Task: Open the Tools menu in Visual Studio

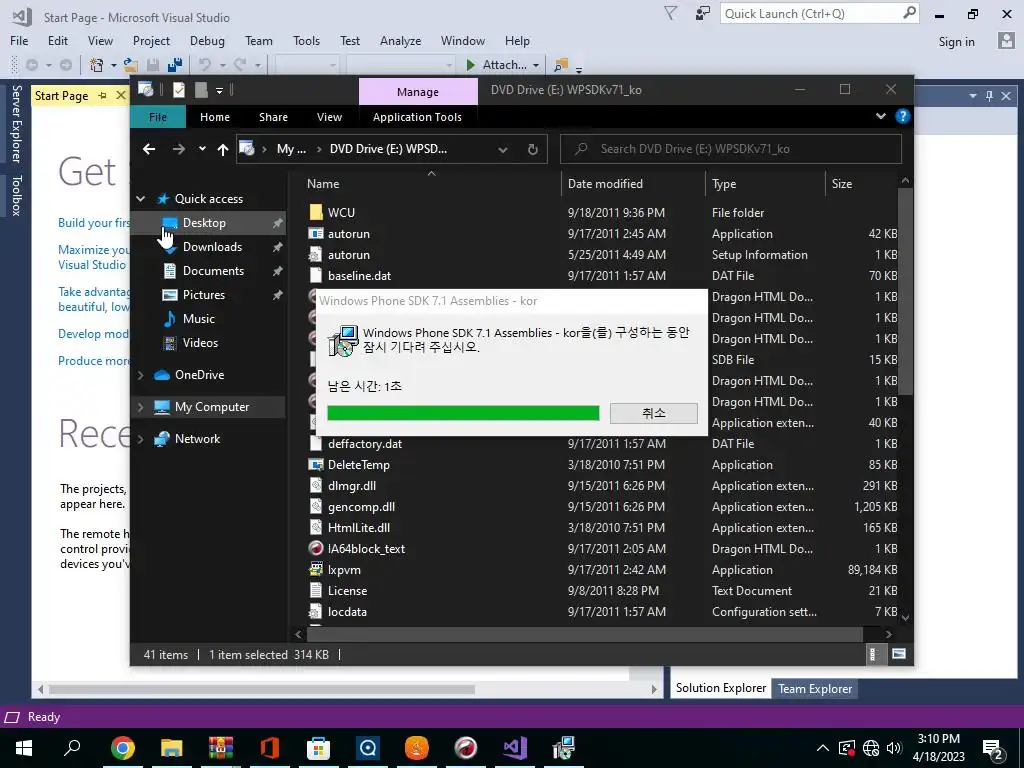Action: (306, 40)
